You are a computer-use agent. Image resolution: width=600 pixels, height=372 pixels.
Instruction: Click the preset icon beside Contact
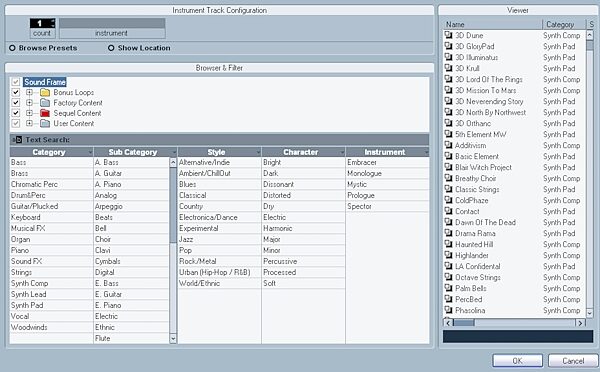(x=448, y=211)
